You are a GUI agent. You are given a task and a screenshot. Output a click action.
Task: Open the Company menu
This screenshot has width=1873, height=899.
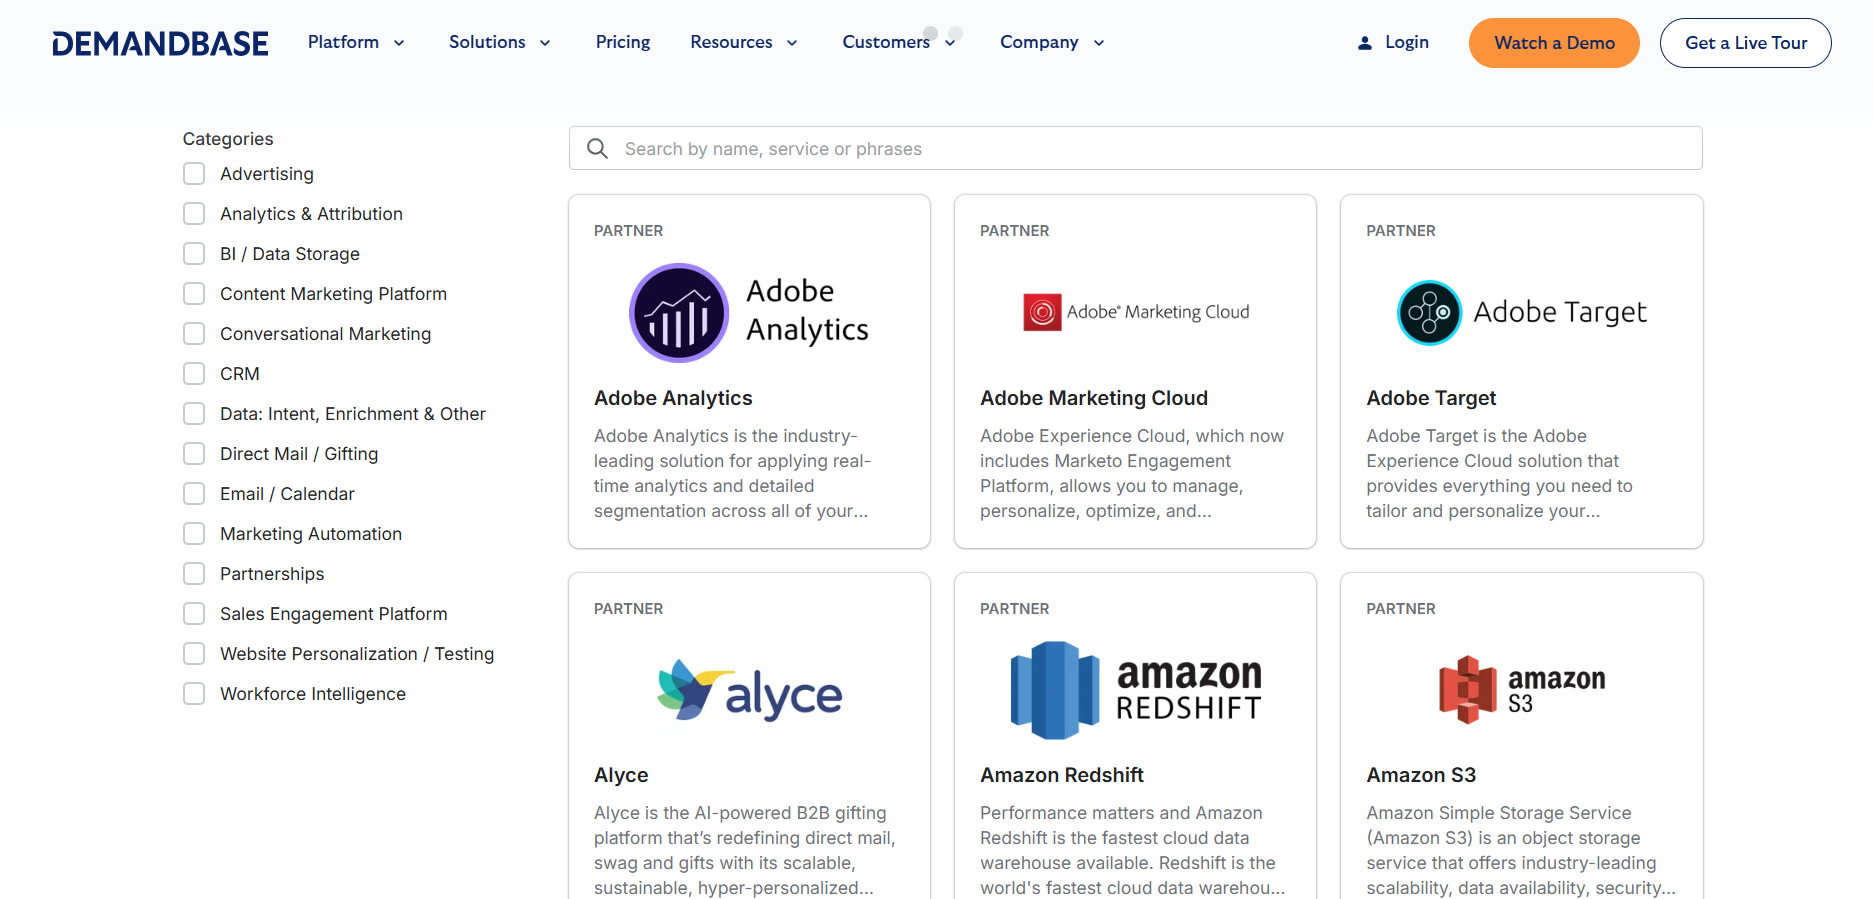[1051, 42]
